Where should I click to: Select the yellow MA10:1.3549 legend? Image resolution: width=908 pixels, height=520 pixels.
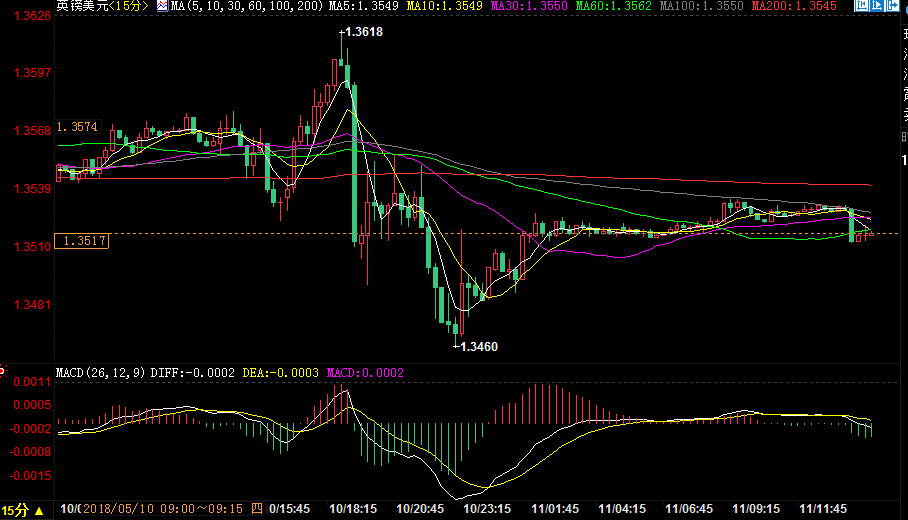(445, 6)
